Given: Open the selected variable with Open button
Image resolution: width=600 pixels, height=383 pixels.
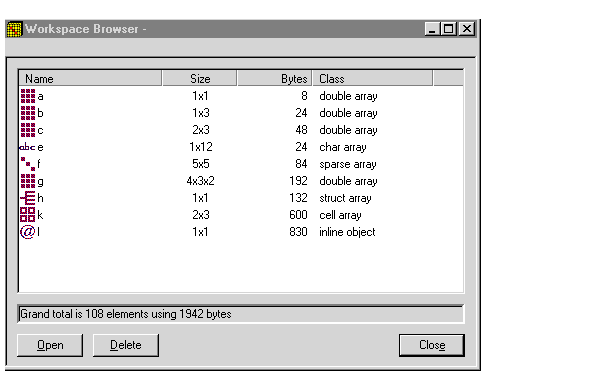Looking at the screenshot, I should click(50, 345).
